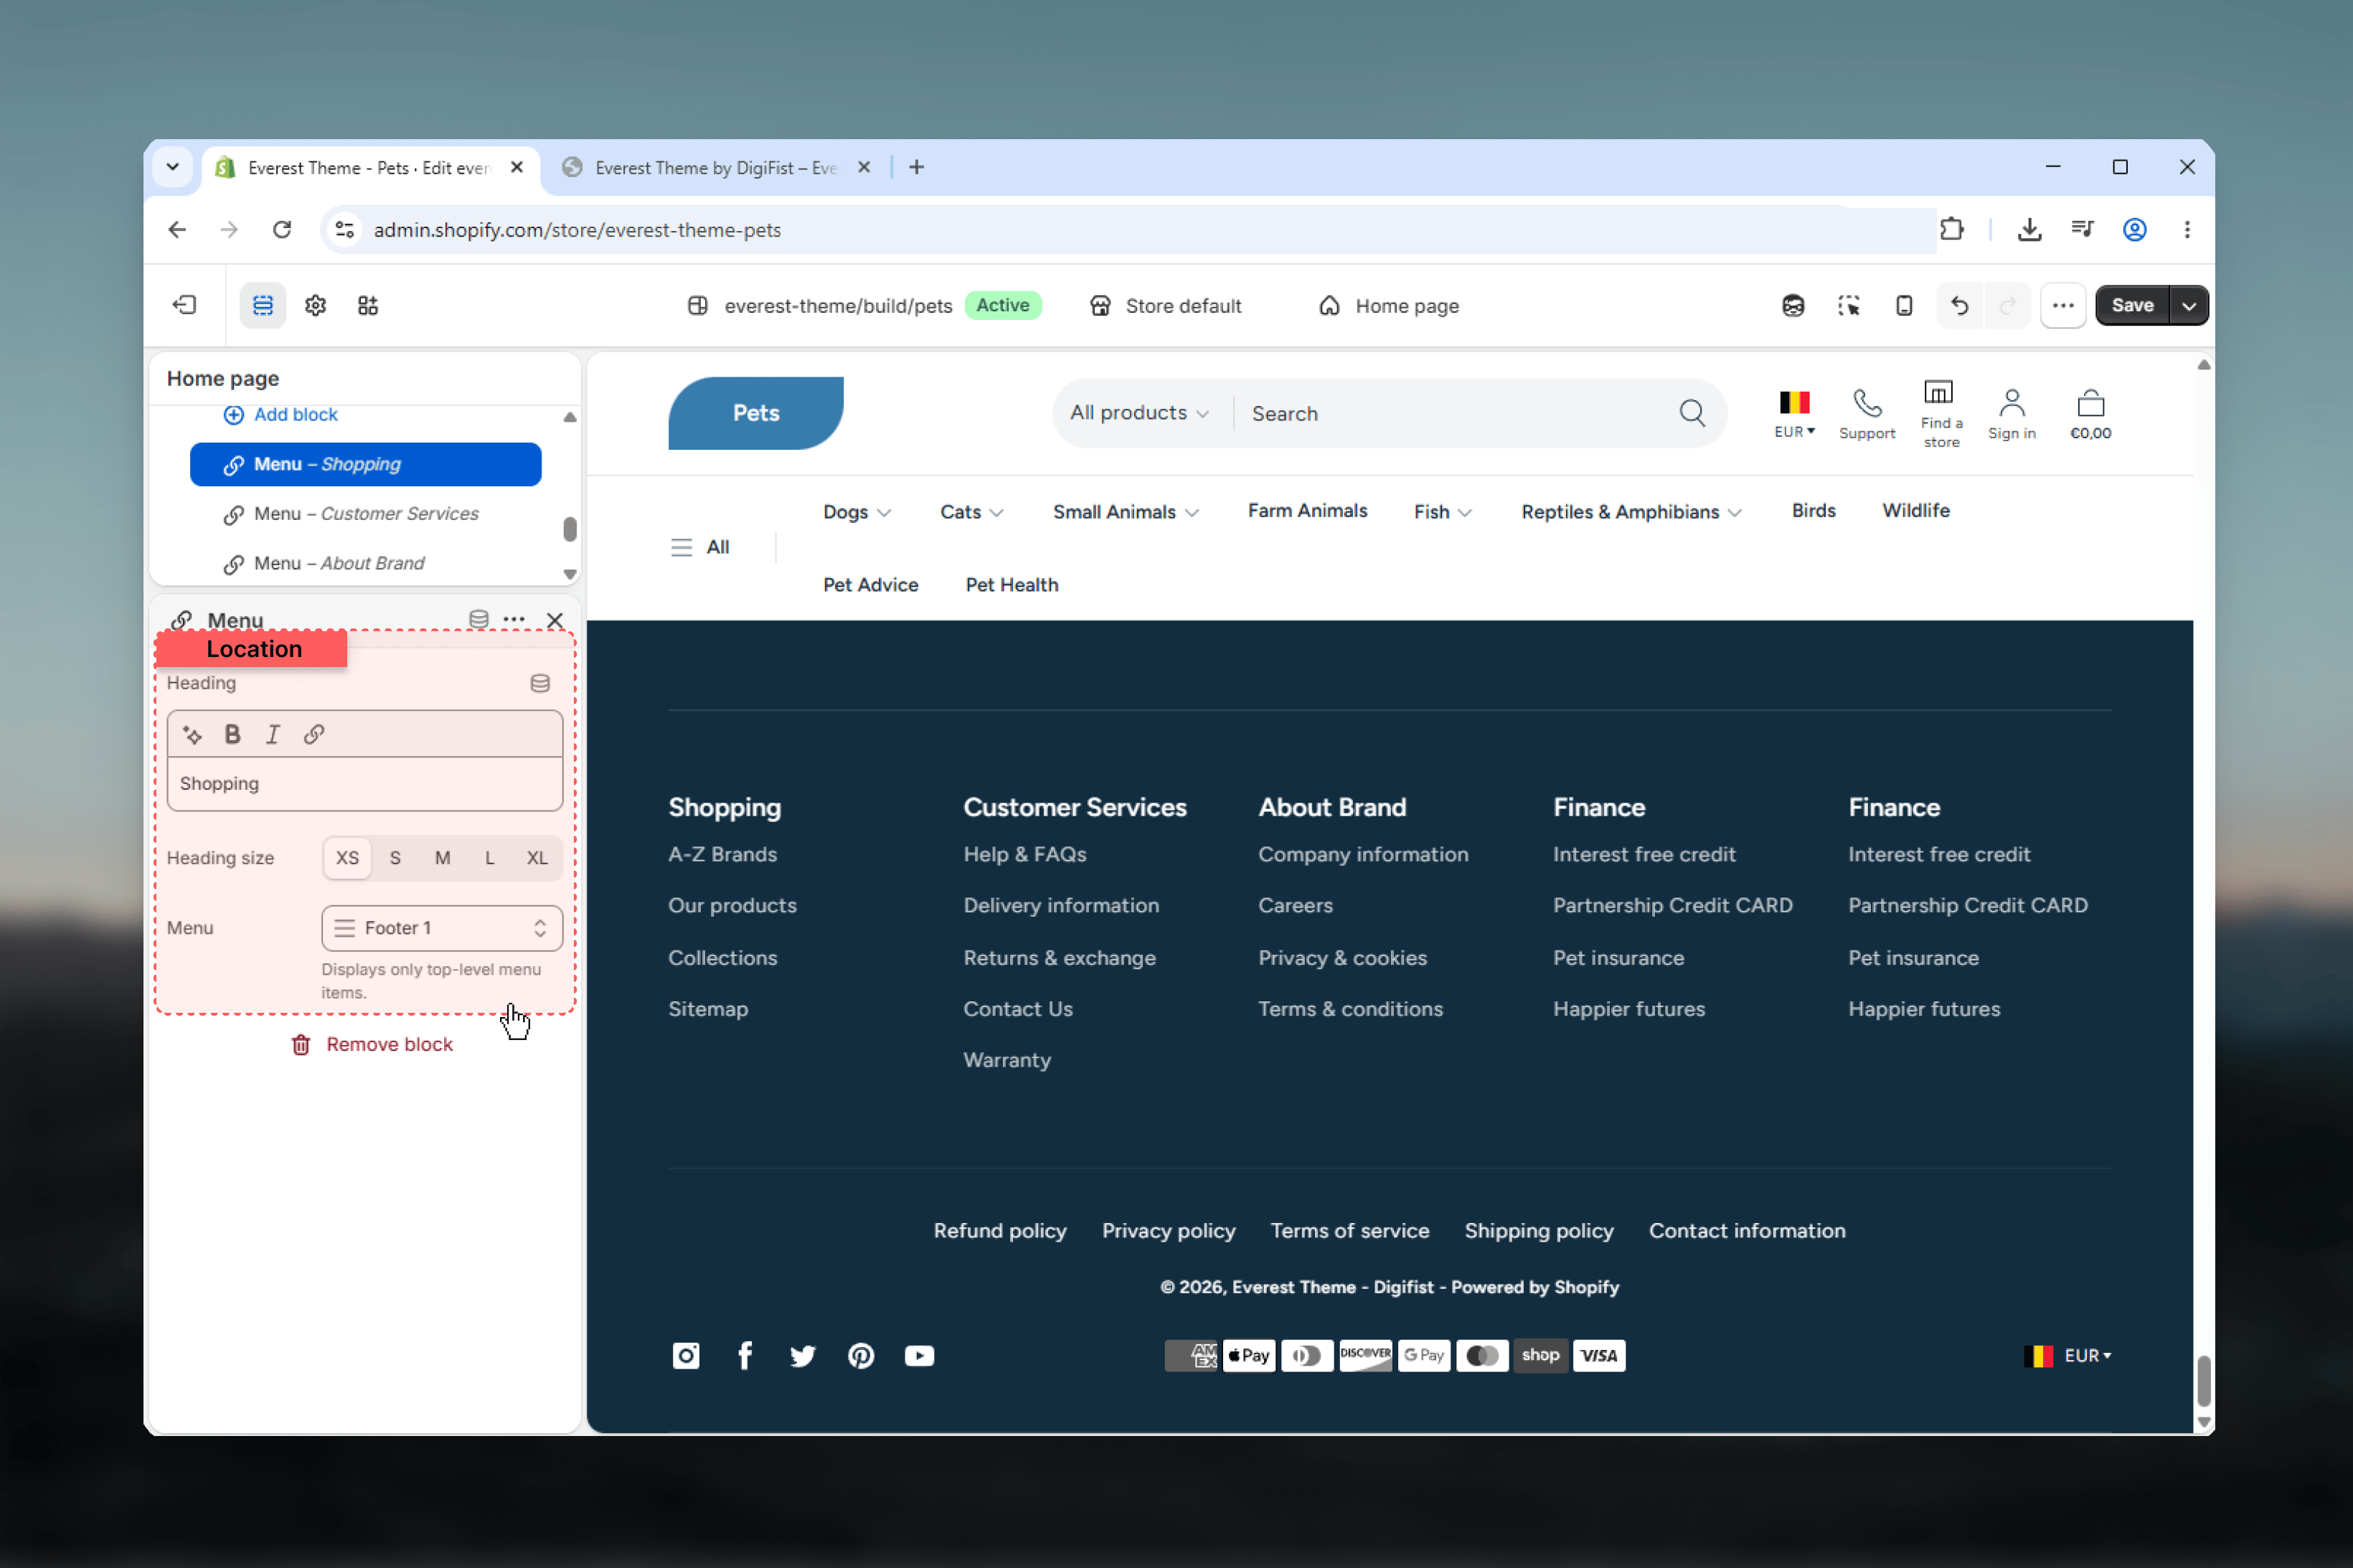2353x1568 pixels.
Task: Open the Footer 1 menu dropdown
Action: 442,928
